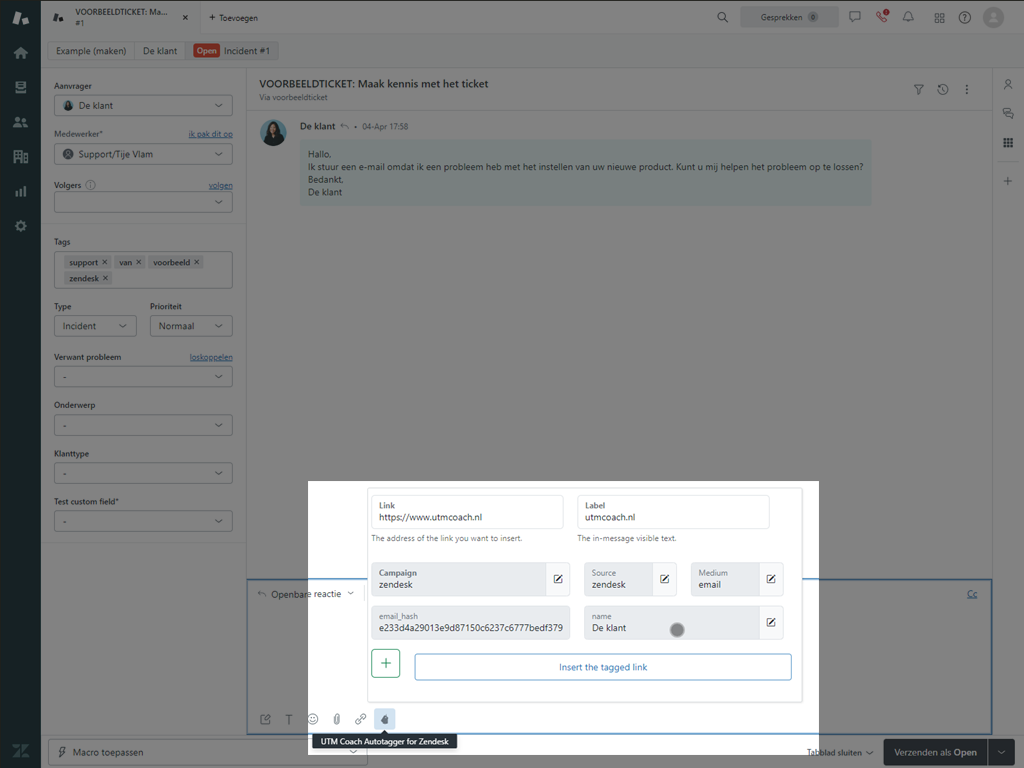The image size is (1024, 768).
Task: Add a new parameter with plus button
Action: [386, 664]
